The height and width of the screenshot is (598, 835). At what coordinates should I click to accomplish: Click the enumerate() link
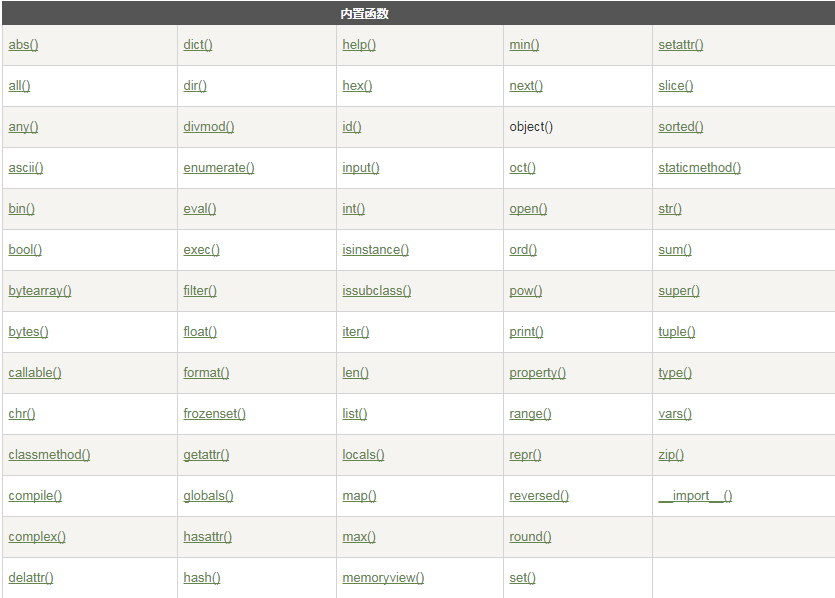point(218,168)
